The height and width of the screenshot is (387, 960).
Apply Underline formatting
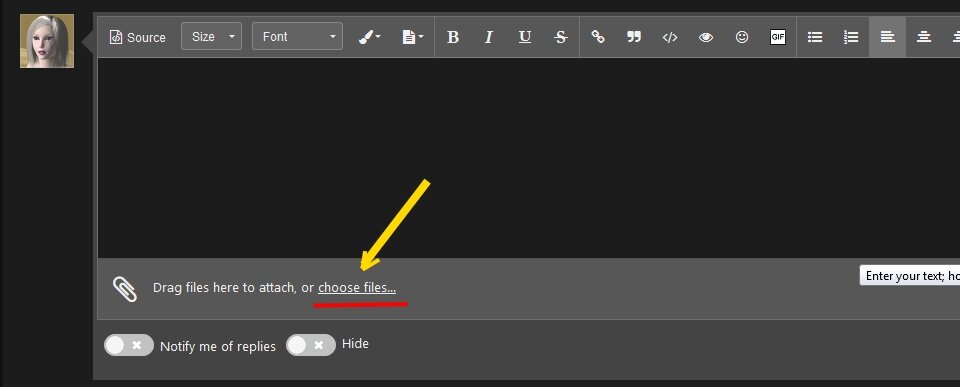[525, 37]
